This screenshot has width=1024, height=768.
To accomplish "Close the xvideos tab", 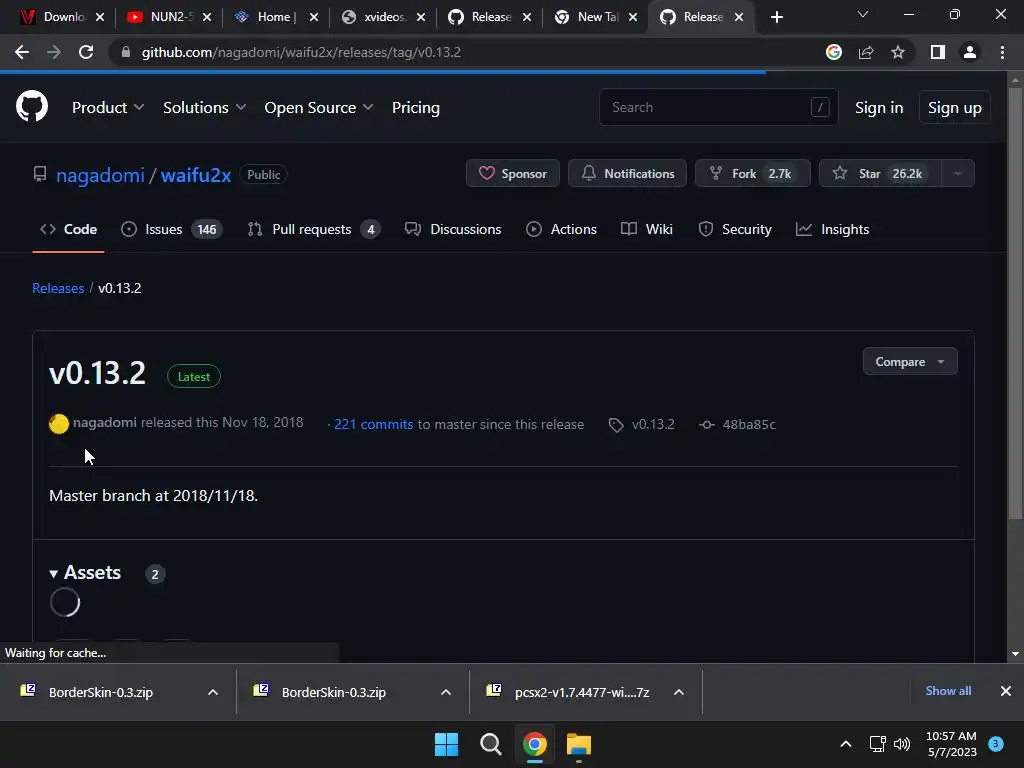I will pos(421,17).
